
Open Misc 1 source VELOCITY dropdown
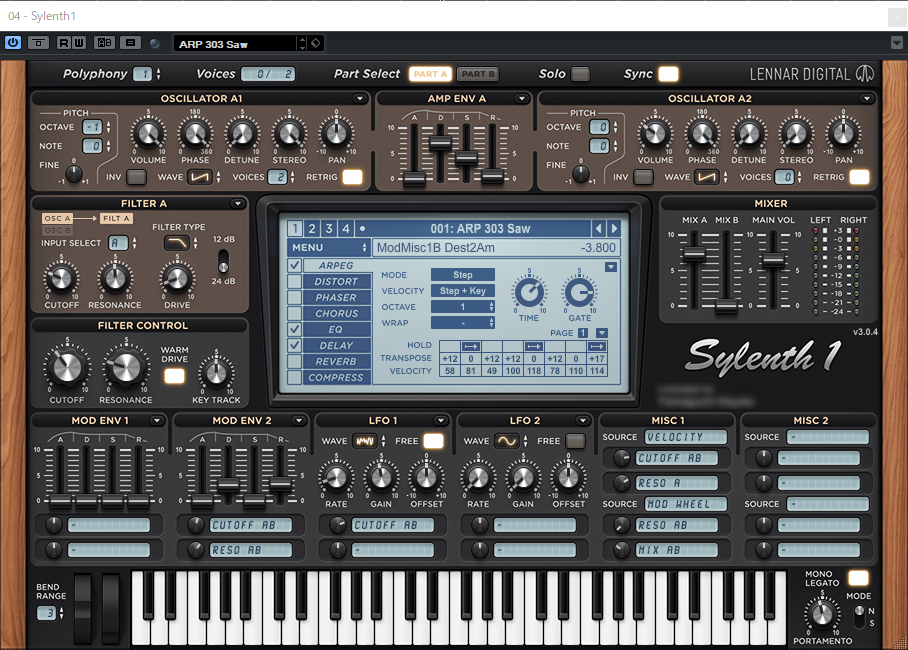[686, 437]
